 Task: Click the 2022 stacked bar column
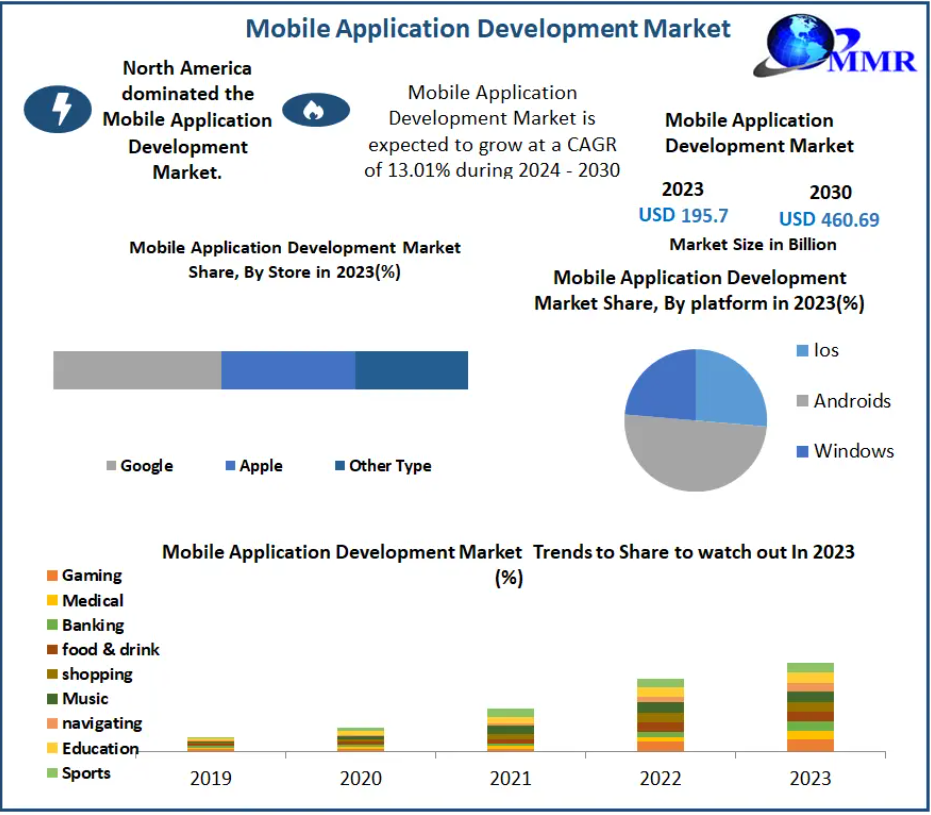pos(660,715)
